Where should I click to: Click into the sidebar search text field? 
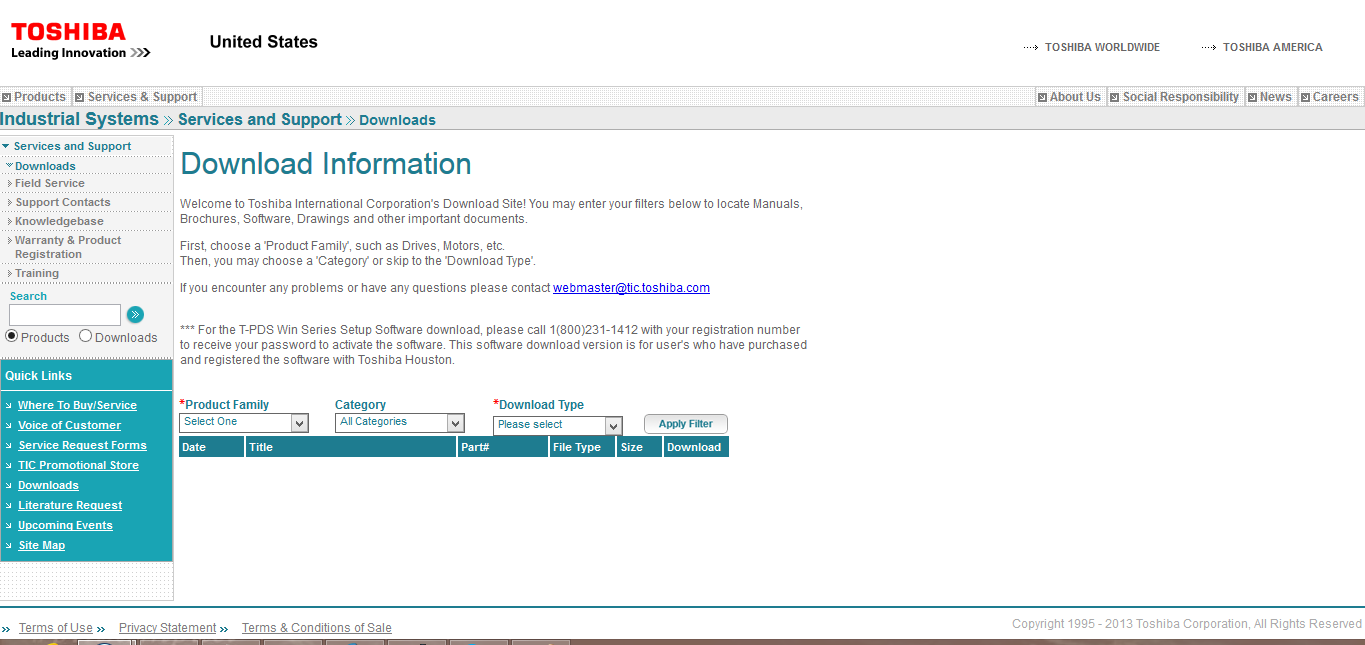(65, 315)
